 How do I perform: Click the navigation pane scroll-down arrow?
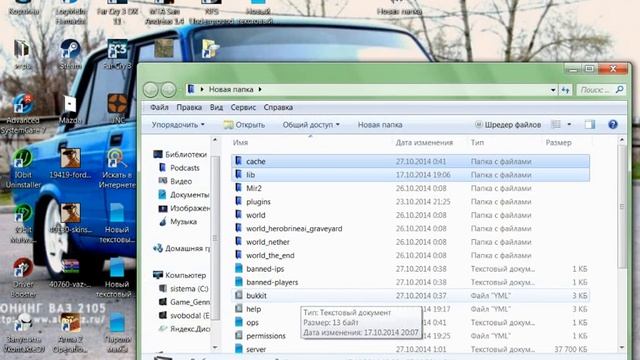[215, 347]
